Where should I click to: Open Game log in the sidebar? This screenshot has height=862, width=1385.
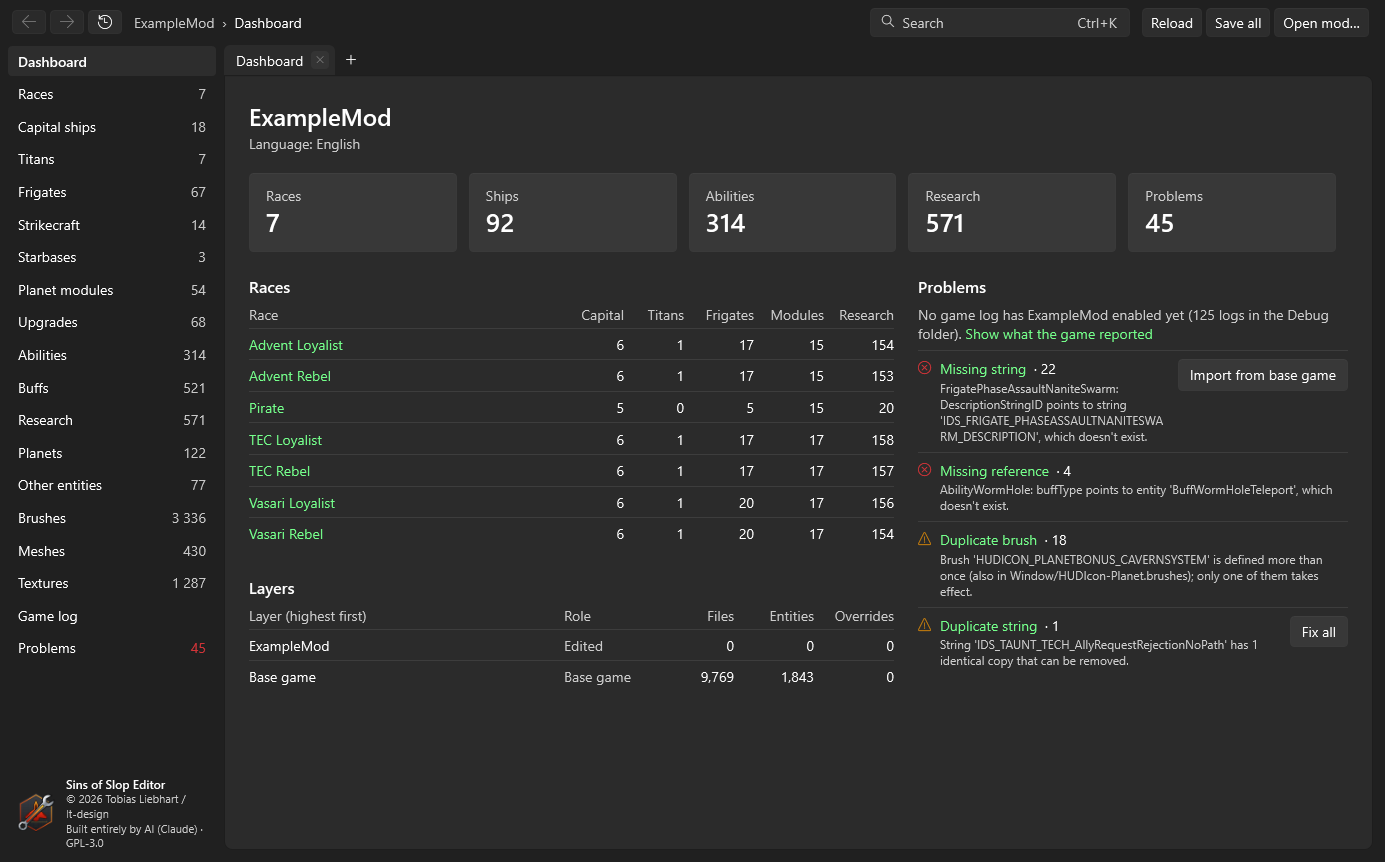coord(112,616)
